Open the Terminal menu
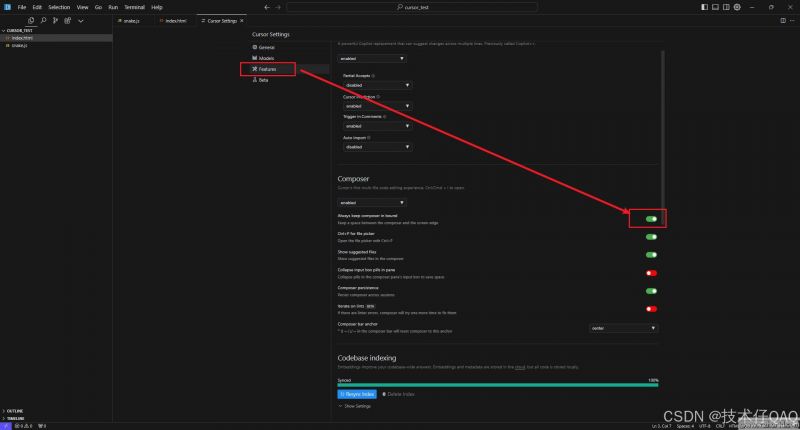This screenshot has height=430, width=800. point(135,7)
